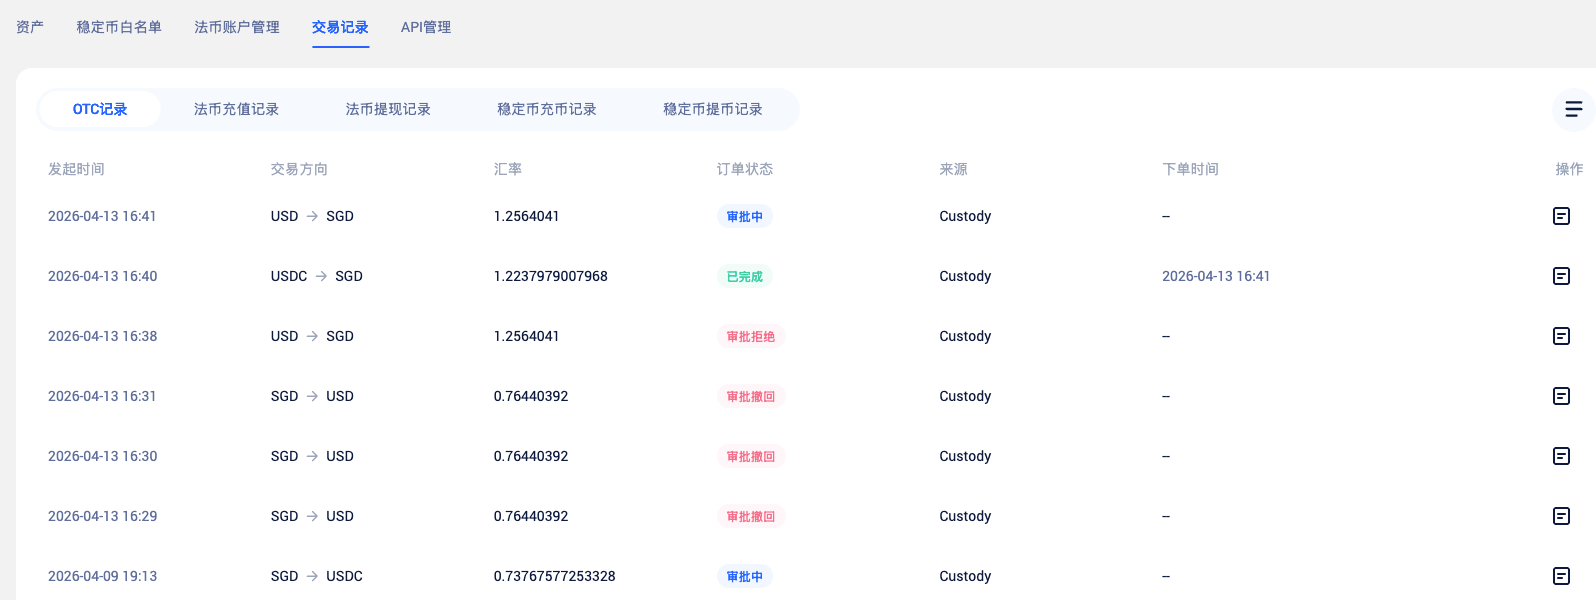The image size is (1596, 600).
Task: Open details icon for the 16:30 order
Action: (1561, 456)
